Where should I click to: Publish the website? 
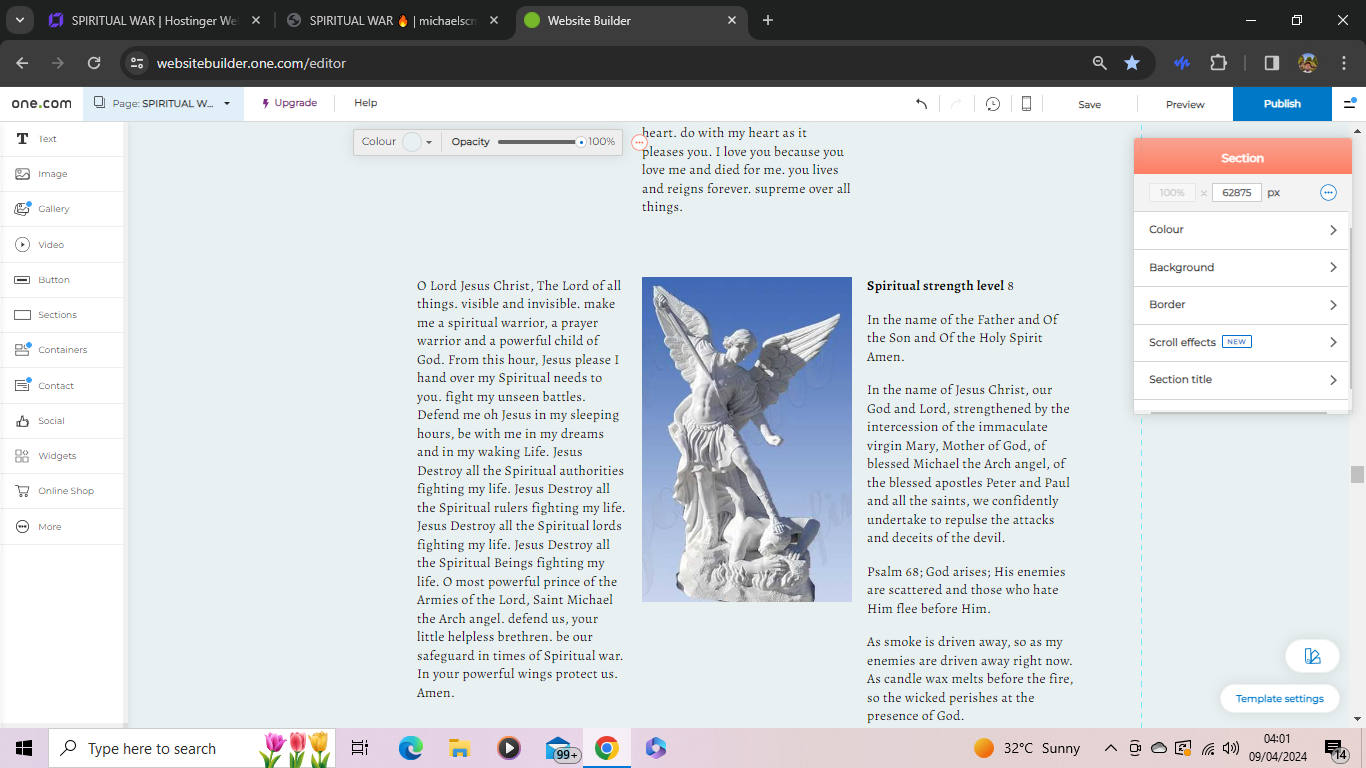(1282, 104)
